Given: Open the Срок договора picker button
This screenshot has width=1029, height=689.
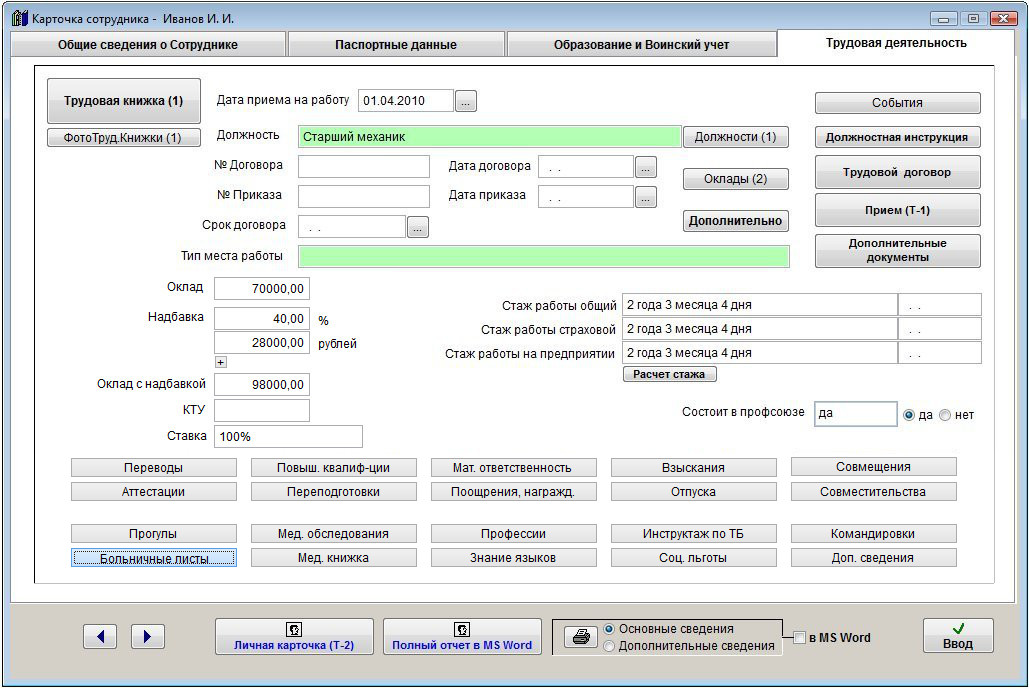Looking at the screenshot, I should coord(418,227).
